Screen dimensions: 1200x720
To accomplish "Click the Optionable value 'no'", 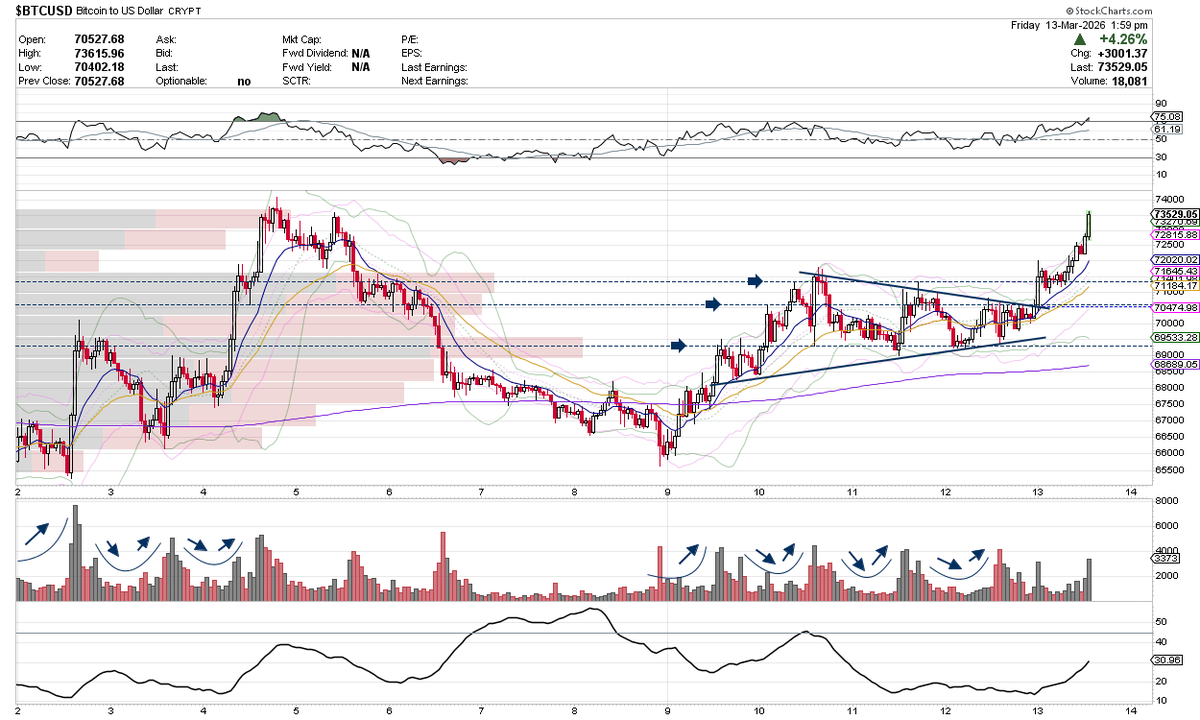I will coord(244,81).
